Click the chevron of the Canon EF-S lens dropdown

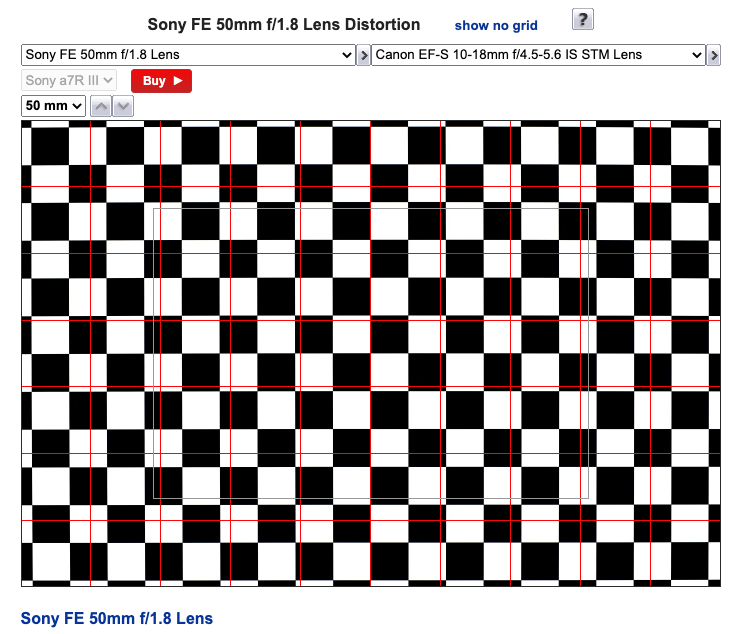tap(696, 55)
